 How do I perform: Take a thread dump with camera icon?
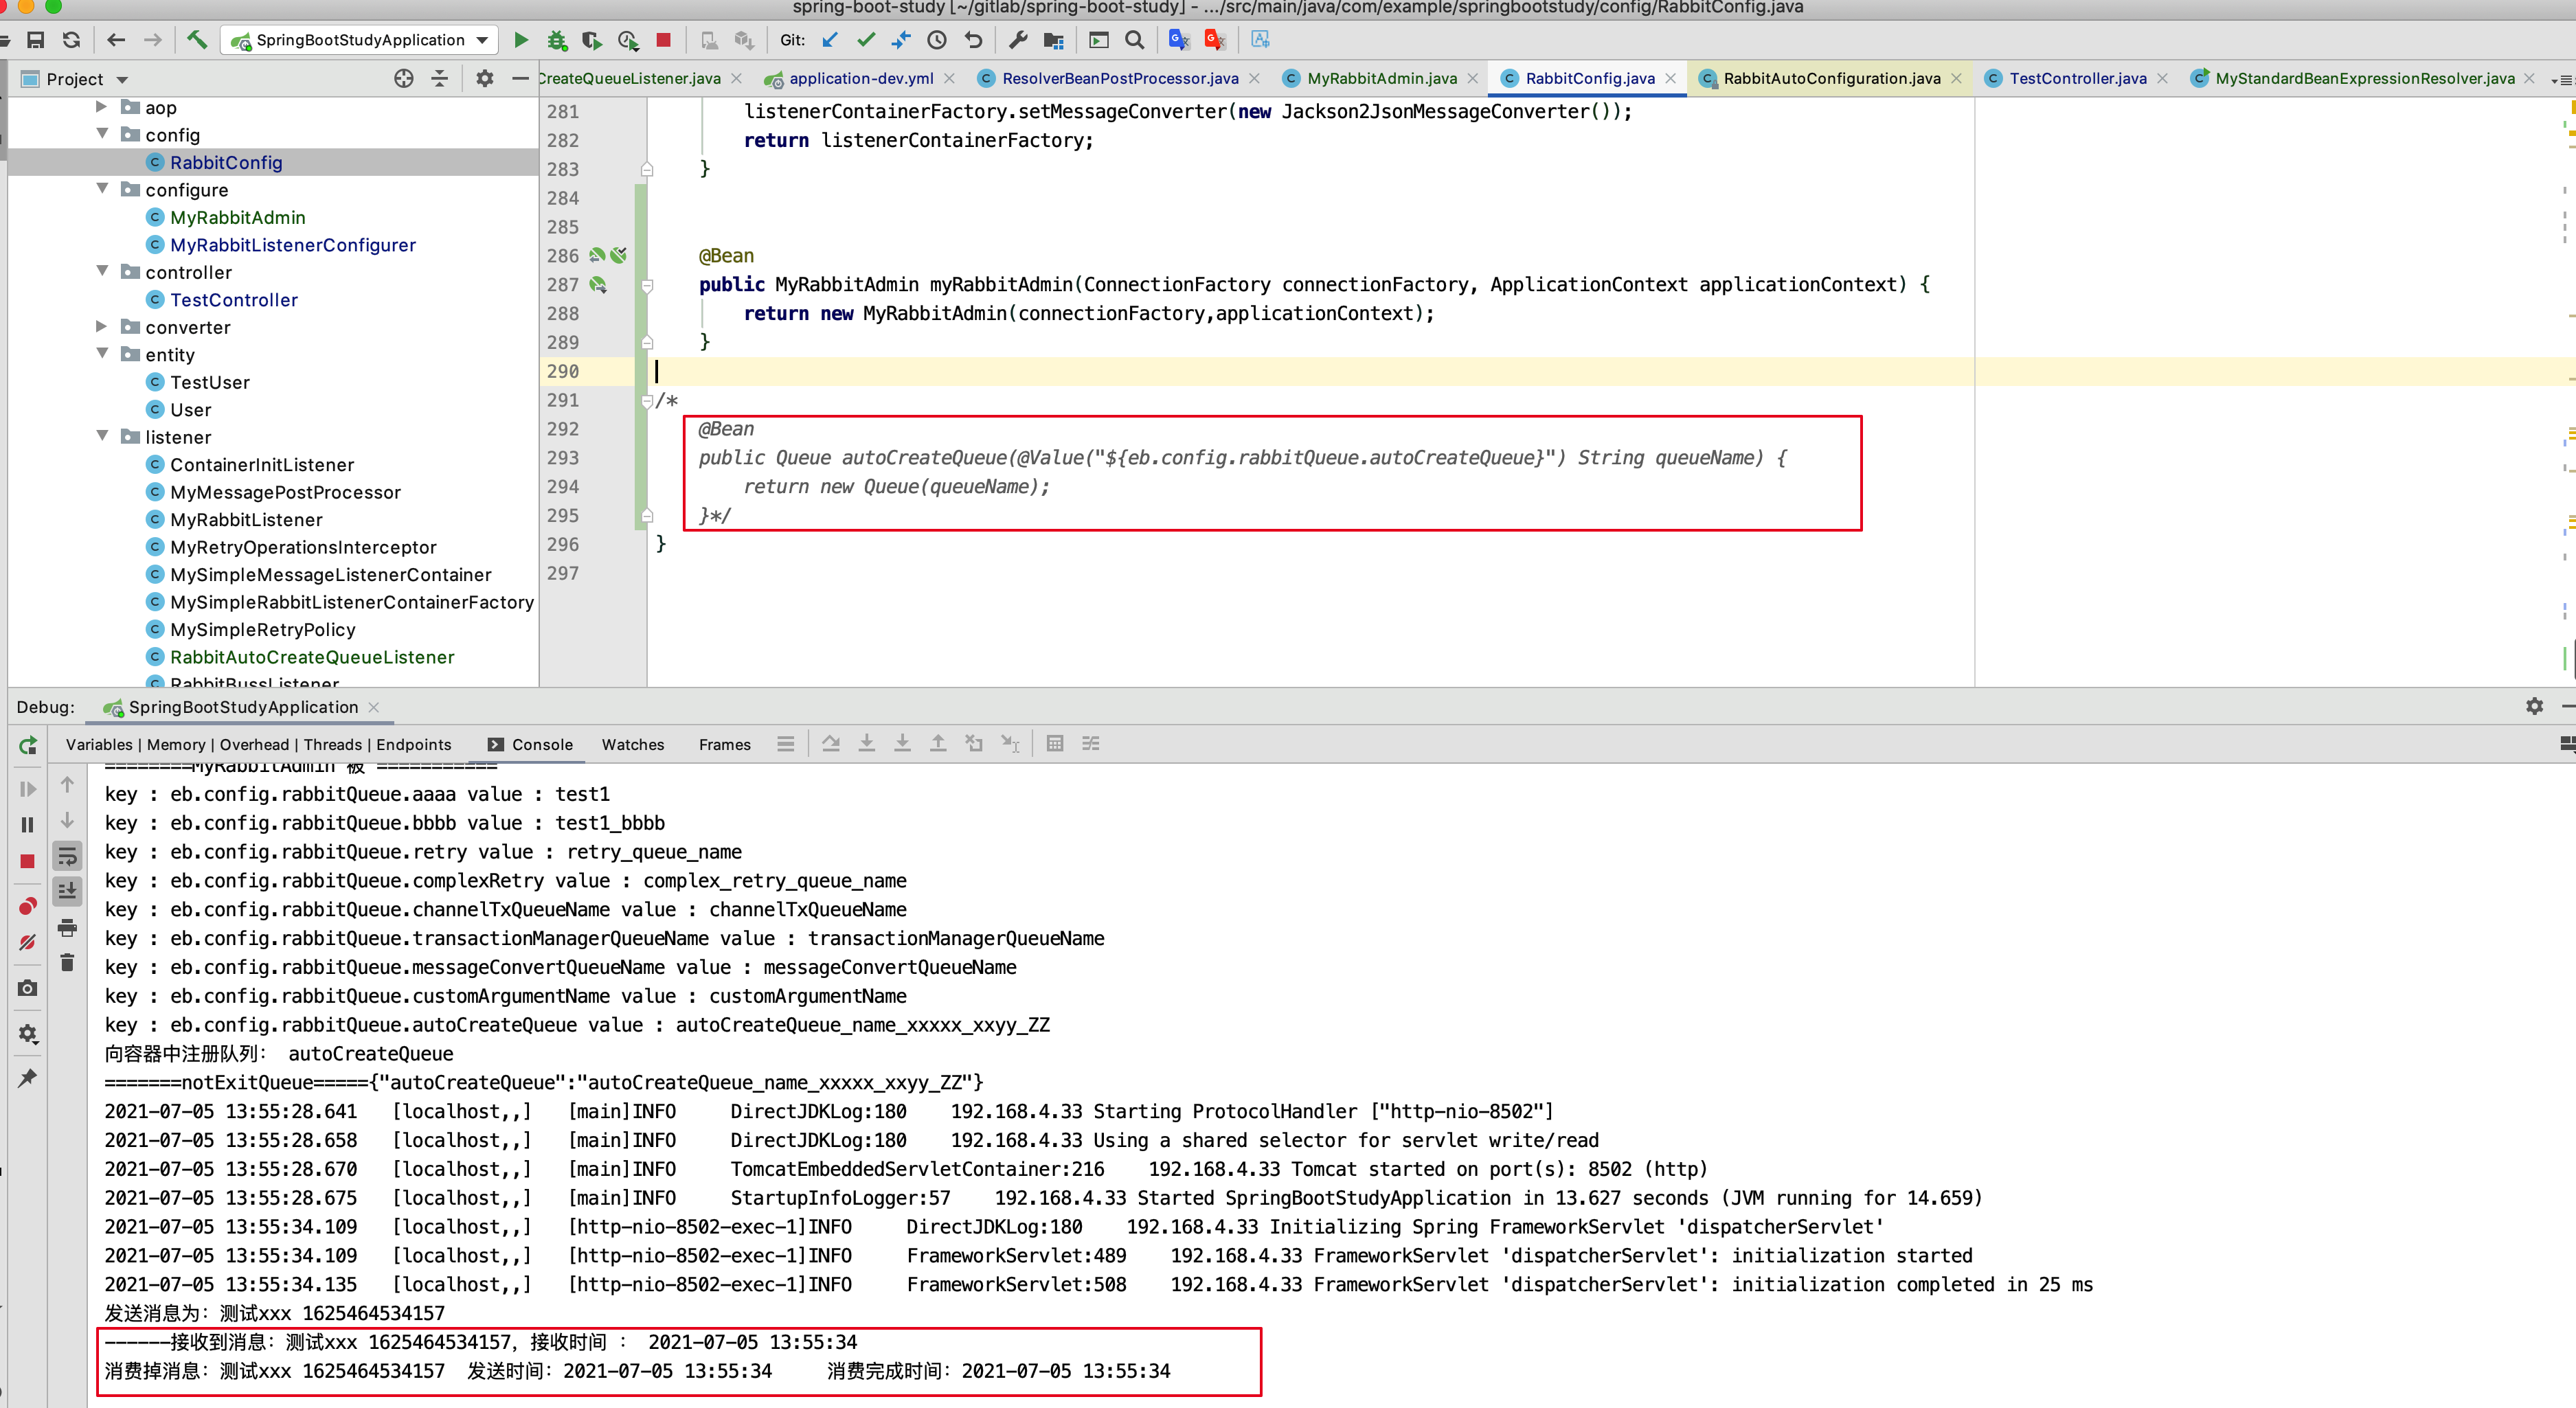click(x=27, y=988)
